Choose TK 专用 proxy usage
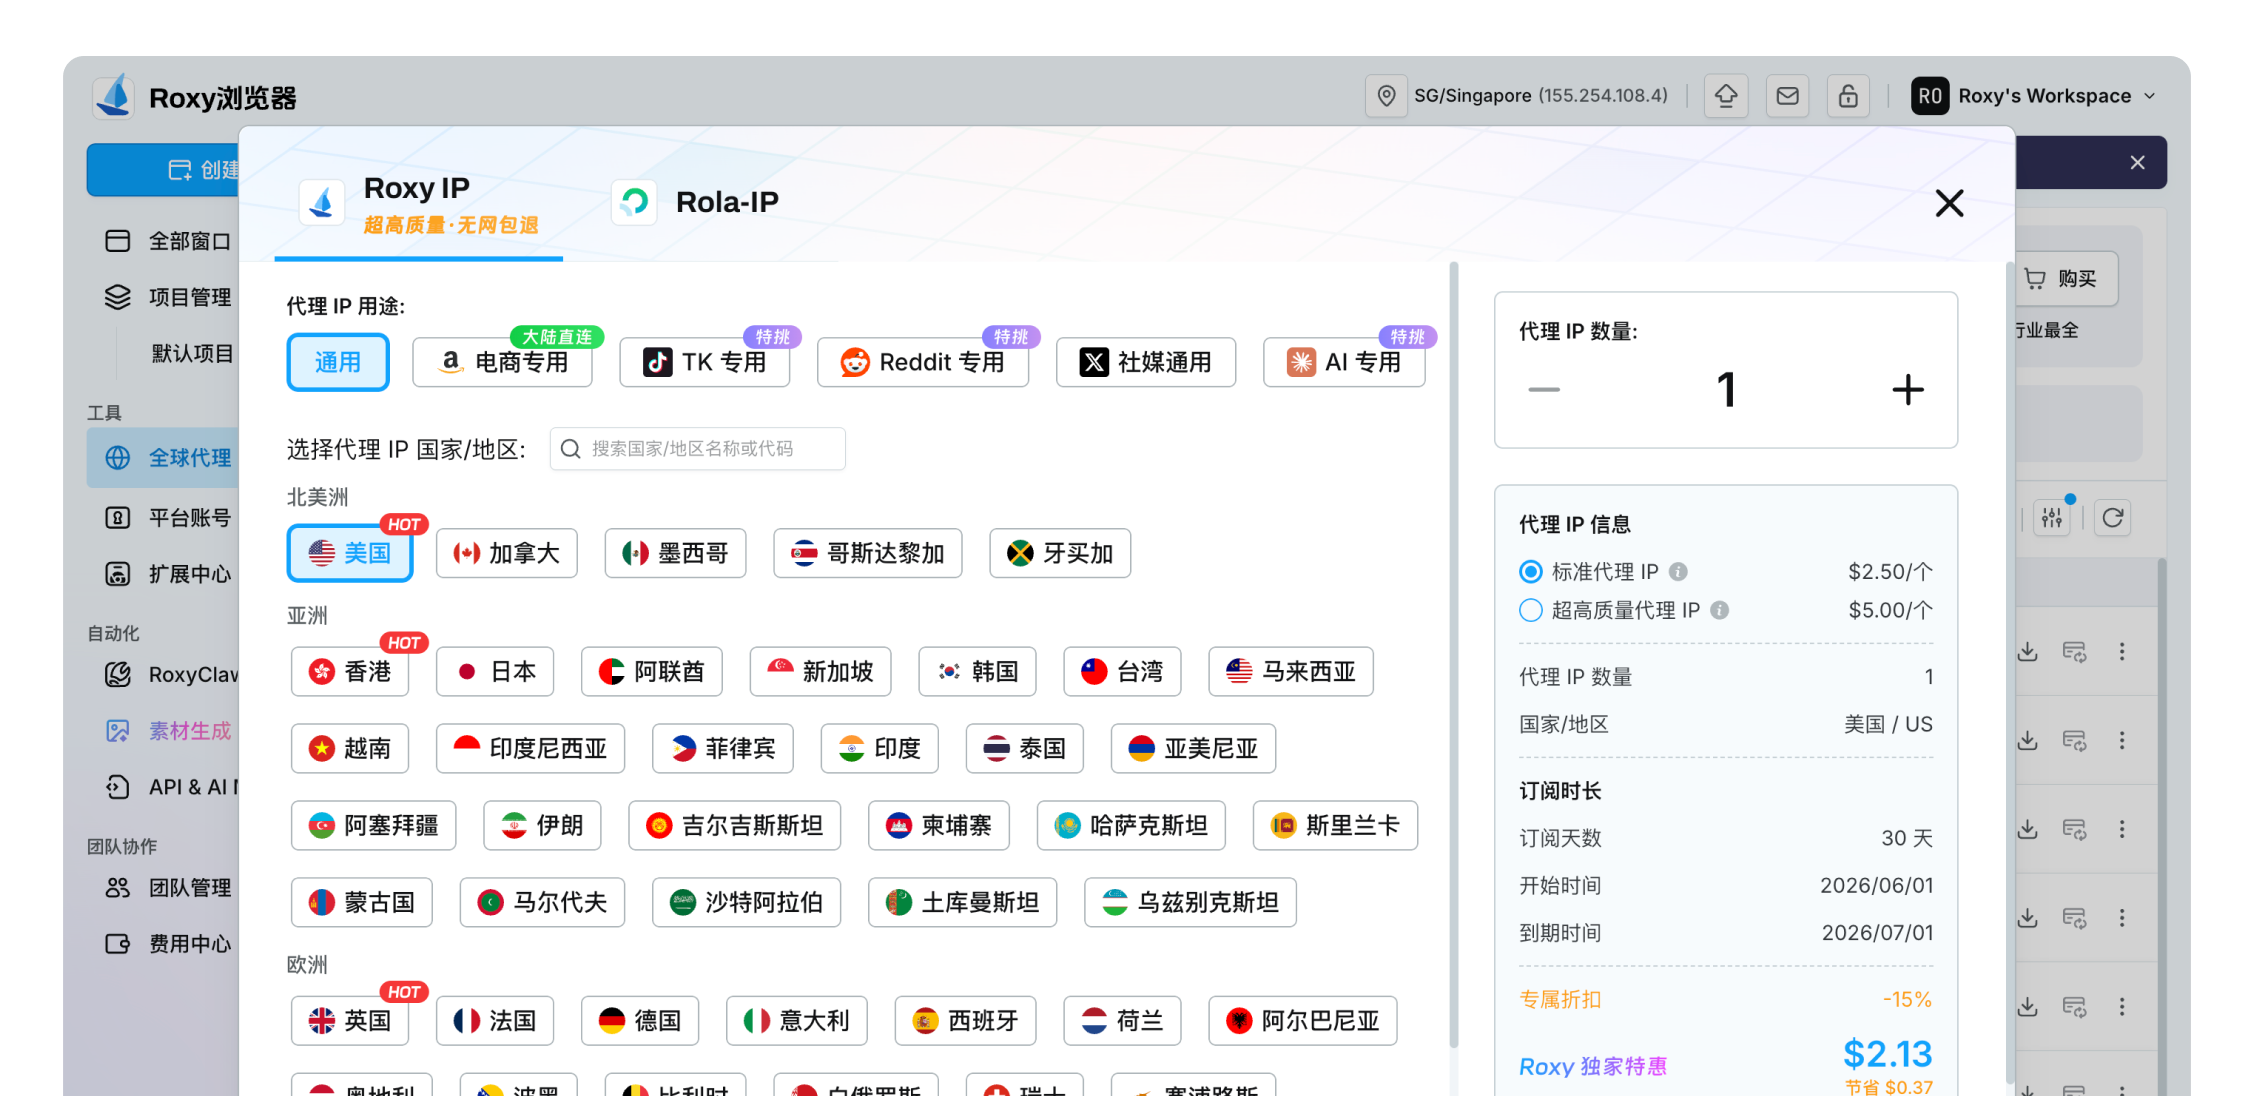This screenshot has width=2254, height=1096. coord(704,362)
